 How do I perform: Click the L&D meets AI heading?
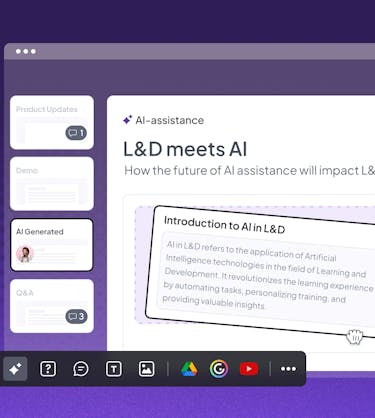tap(185, 149)
